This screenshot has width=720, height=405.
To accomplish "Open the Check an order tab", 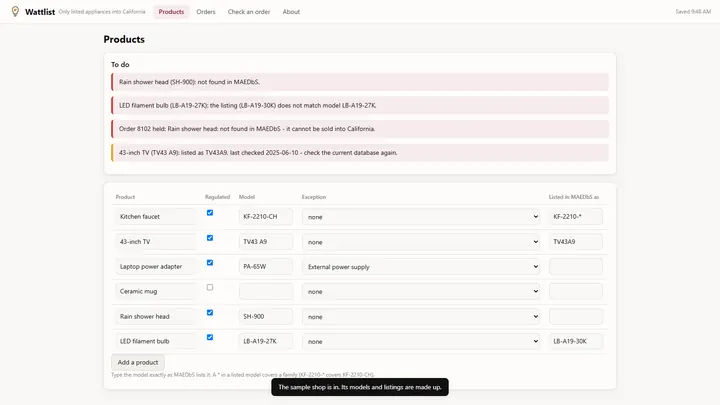I will coord(249,12).
